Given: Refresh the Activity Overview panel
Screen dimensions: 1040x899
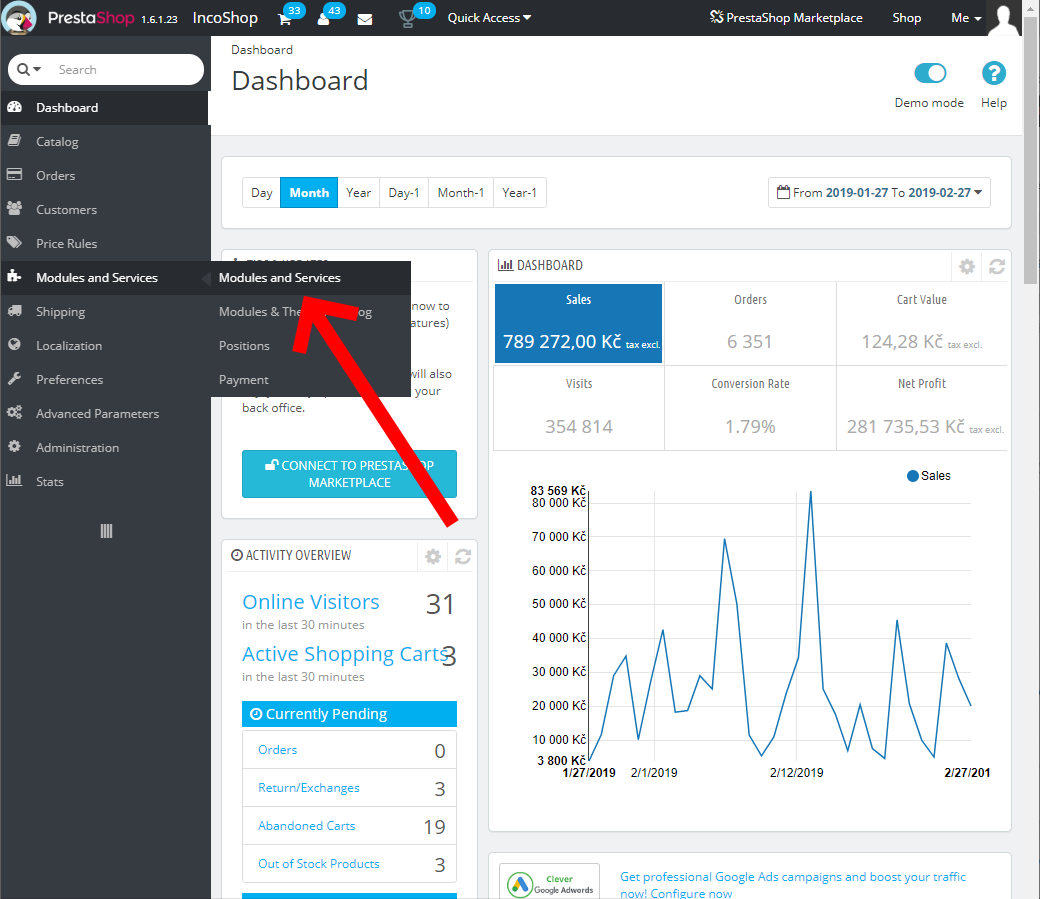Looking at the screenshot, I should (463, 556).
